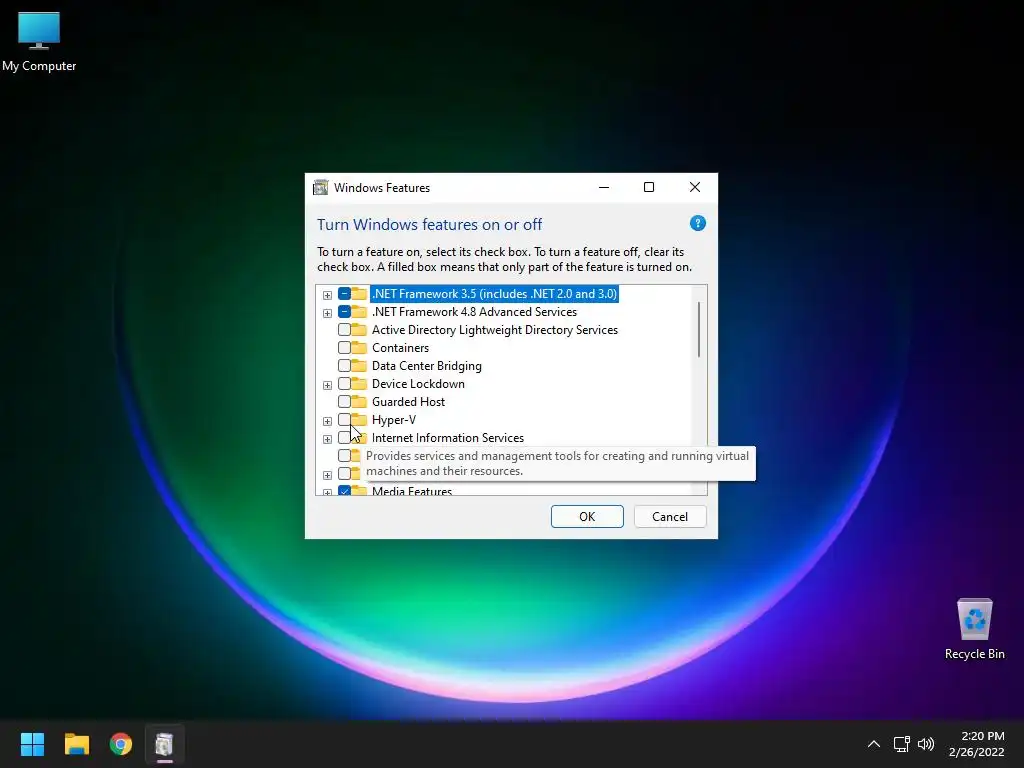Enable the Device Lockdown checkbox

[344, 383]
